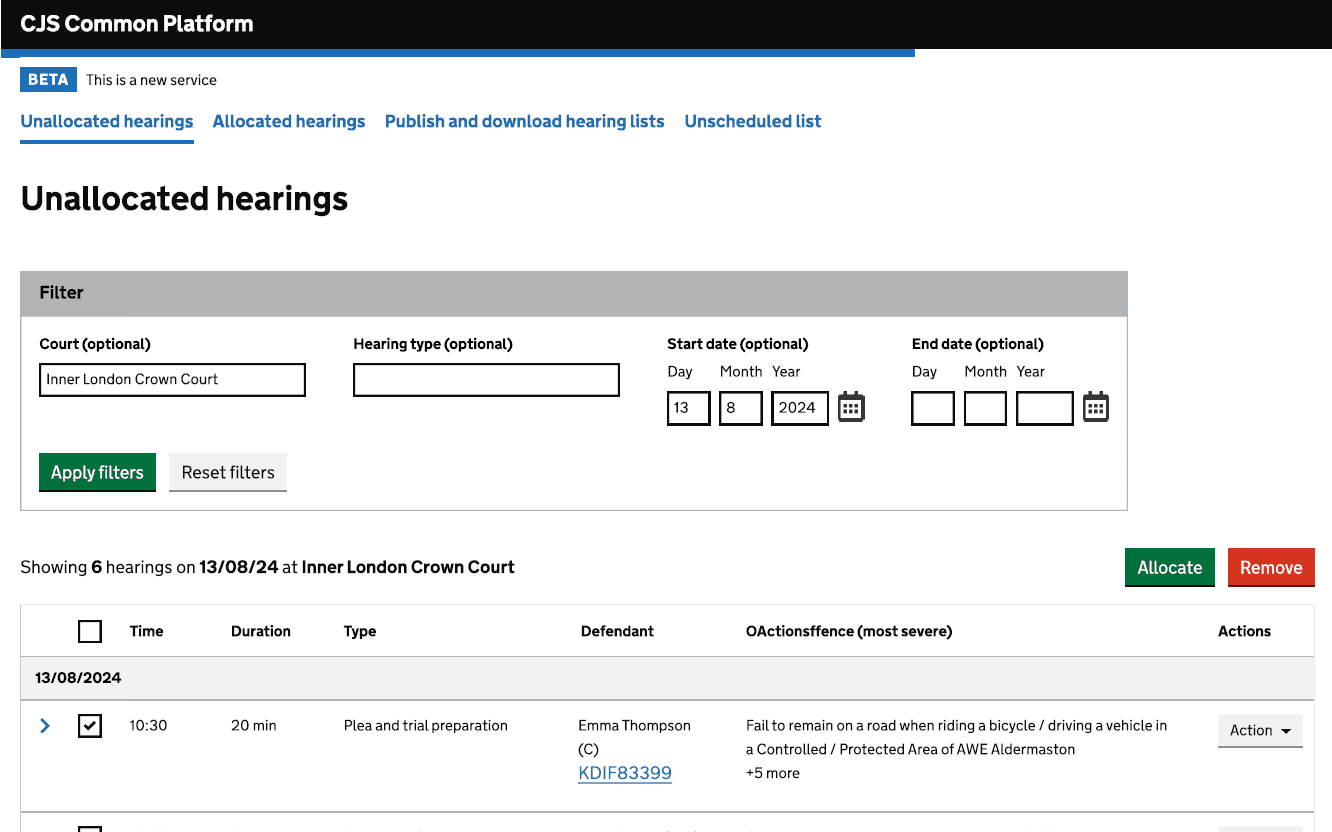The image size is (1332, 832).
Task: Click the red Remove button
Action: coord(1271,567)
